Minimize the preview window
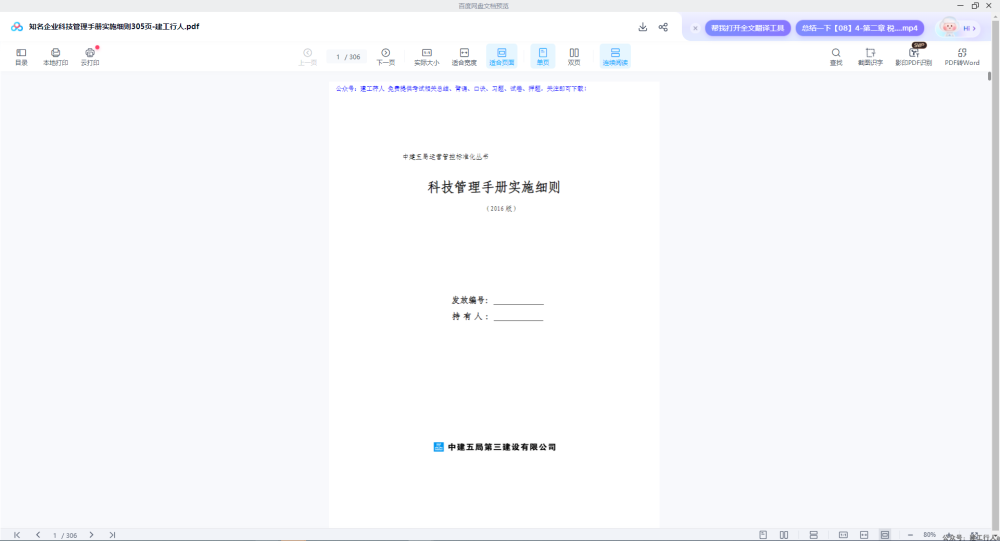Image resolution: width=1000 pixels, height=541 pixels. (x=960, y=6)
